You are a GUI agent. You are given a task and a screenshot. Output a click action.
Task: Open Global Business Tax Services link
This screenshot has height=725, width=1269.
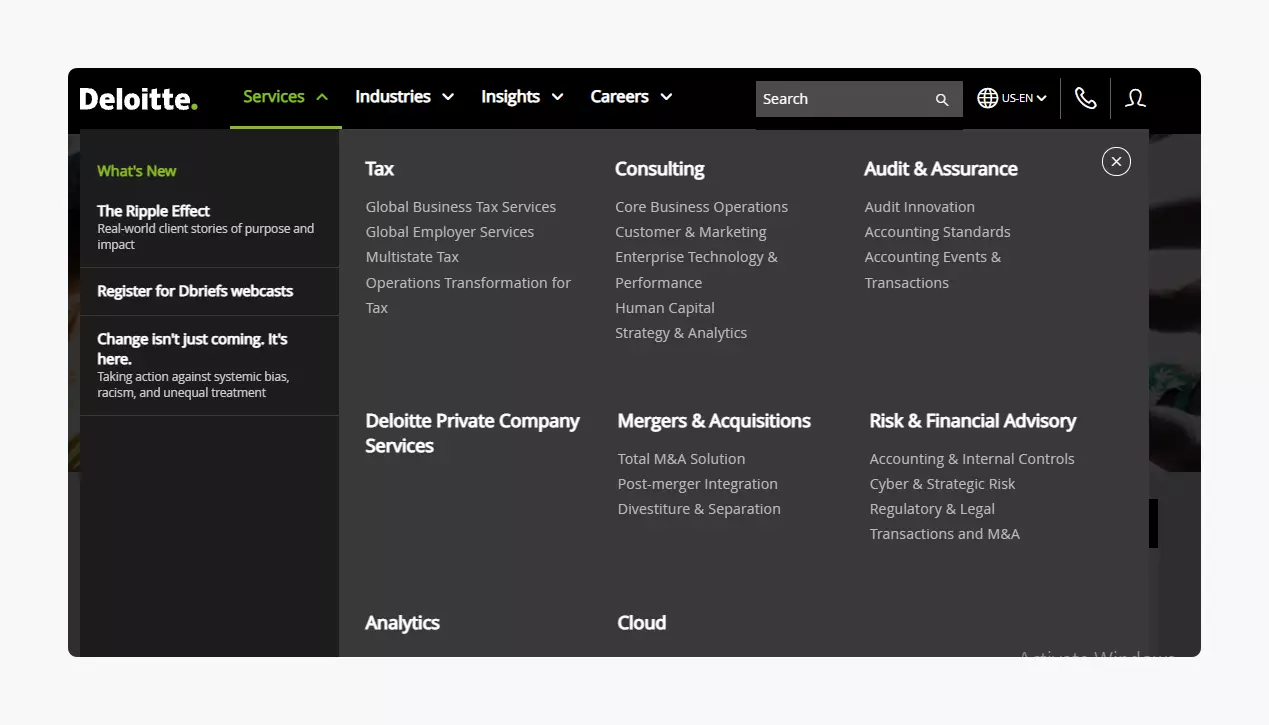pos(461,207)
